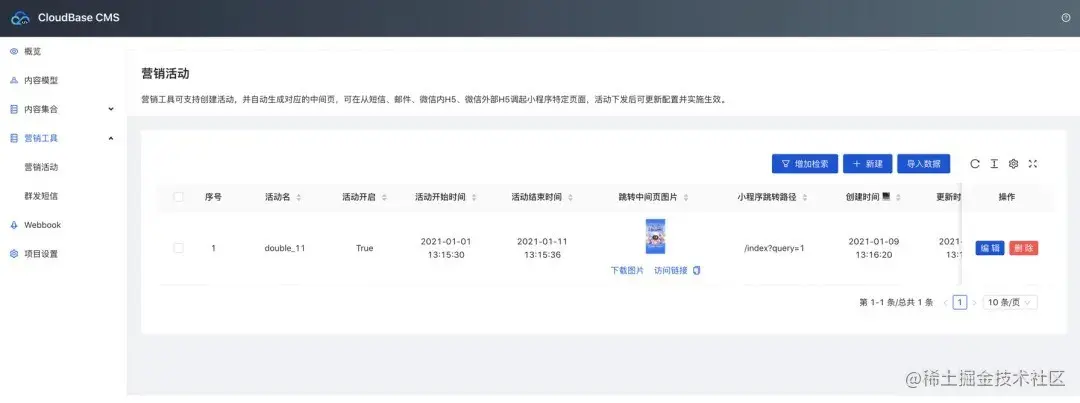The height and width of the screenshot is (403, 1080).
Task: Click the 营销工具 sidebar icon
Action: 14,138
